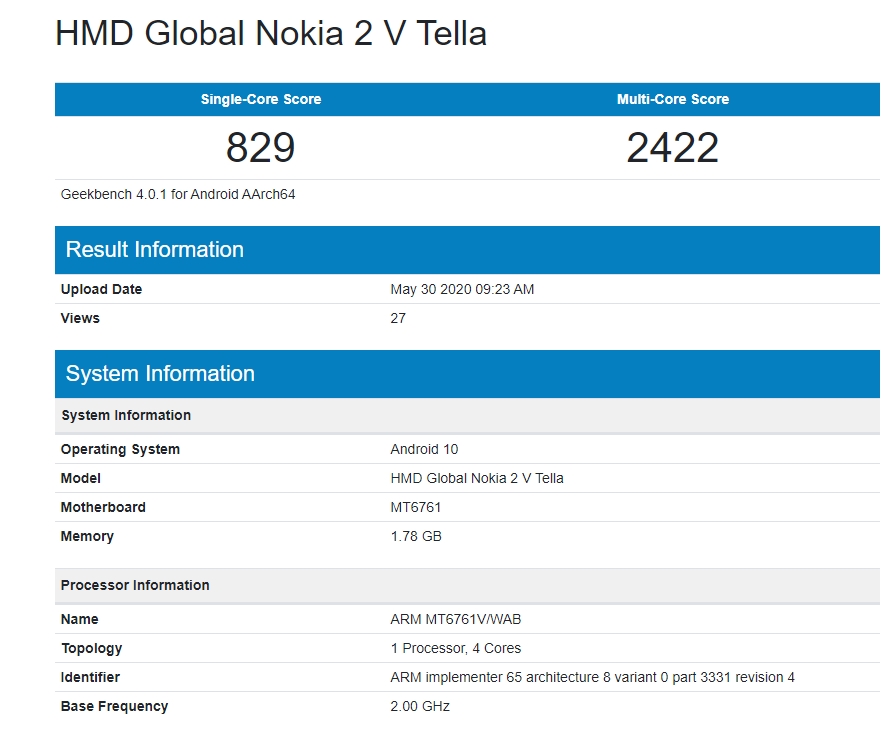Click the Geekbench 4.0.1 for Android AArch64 text
Viewport: 892px width, 733px height.
(x=178, y=194)
